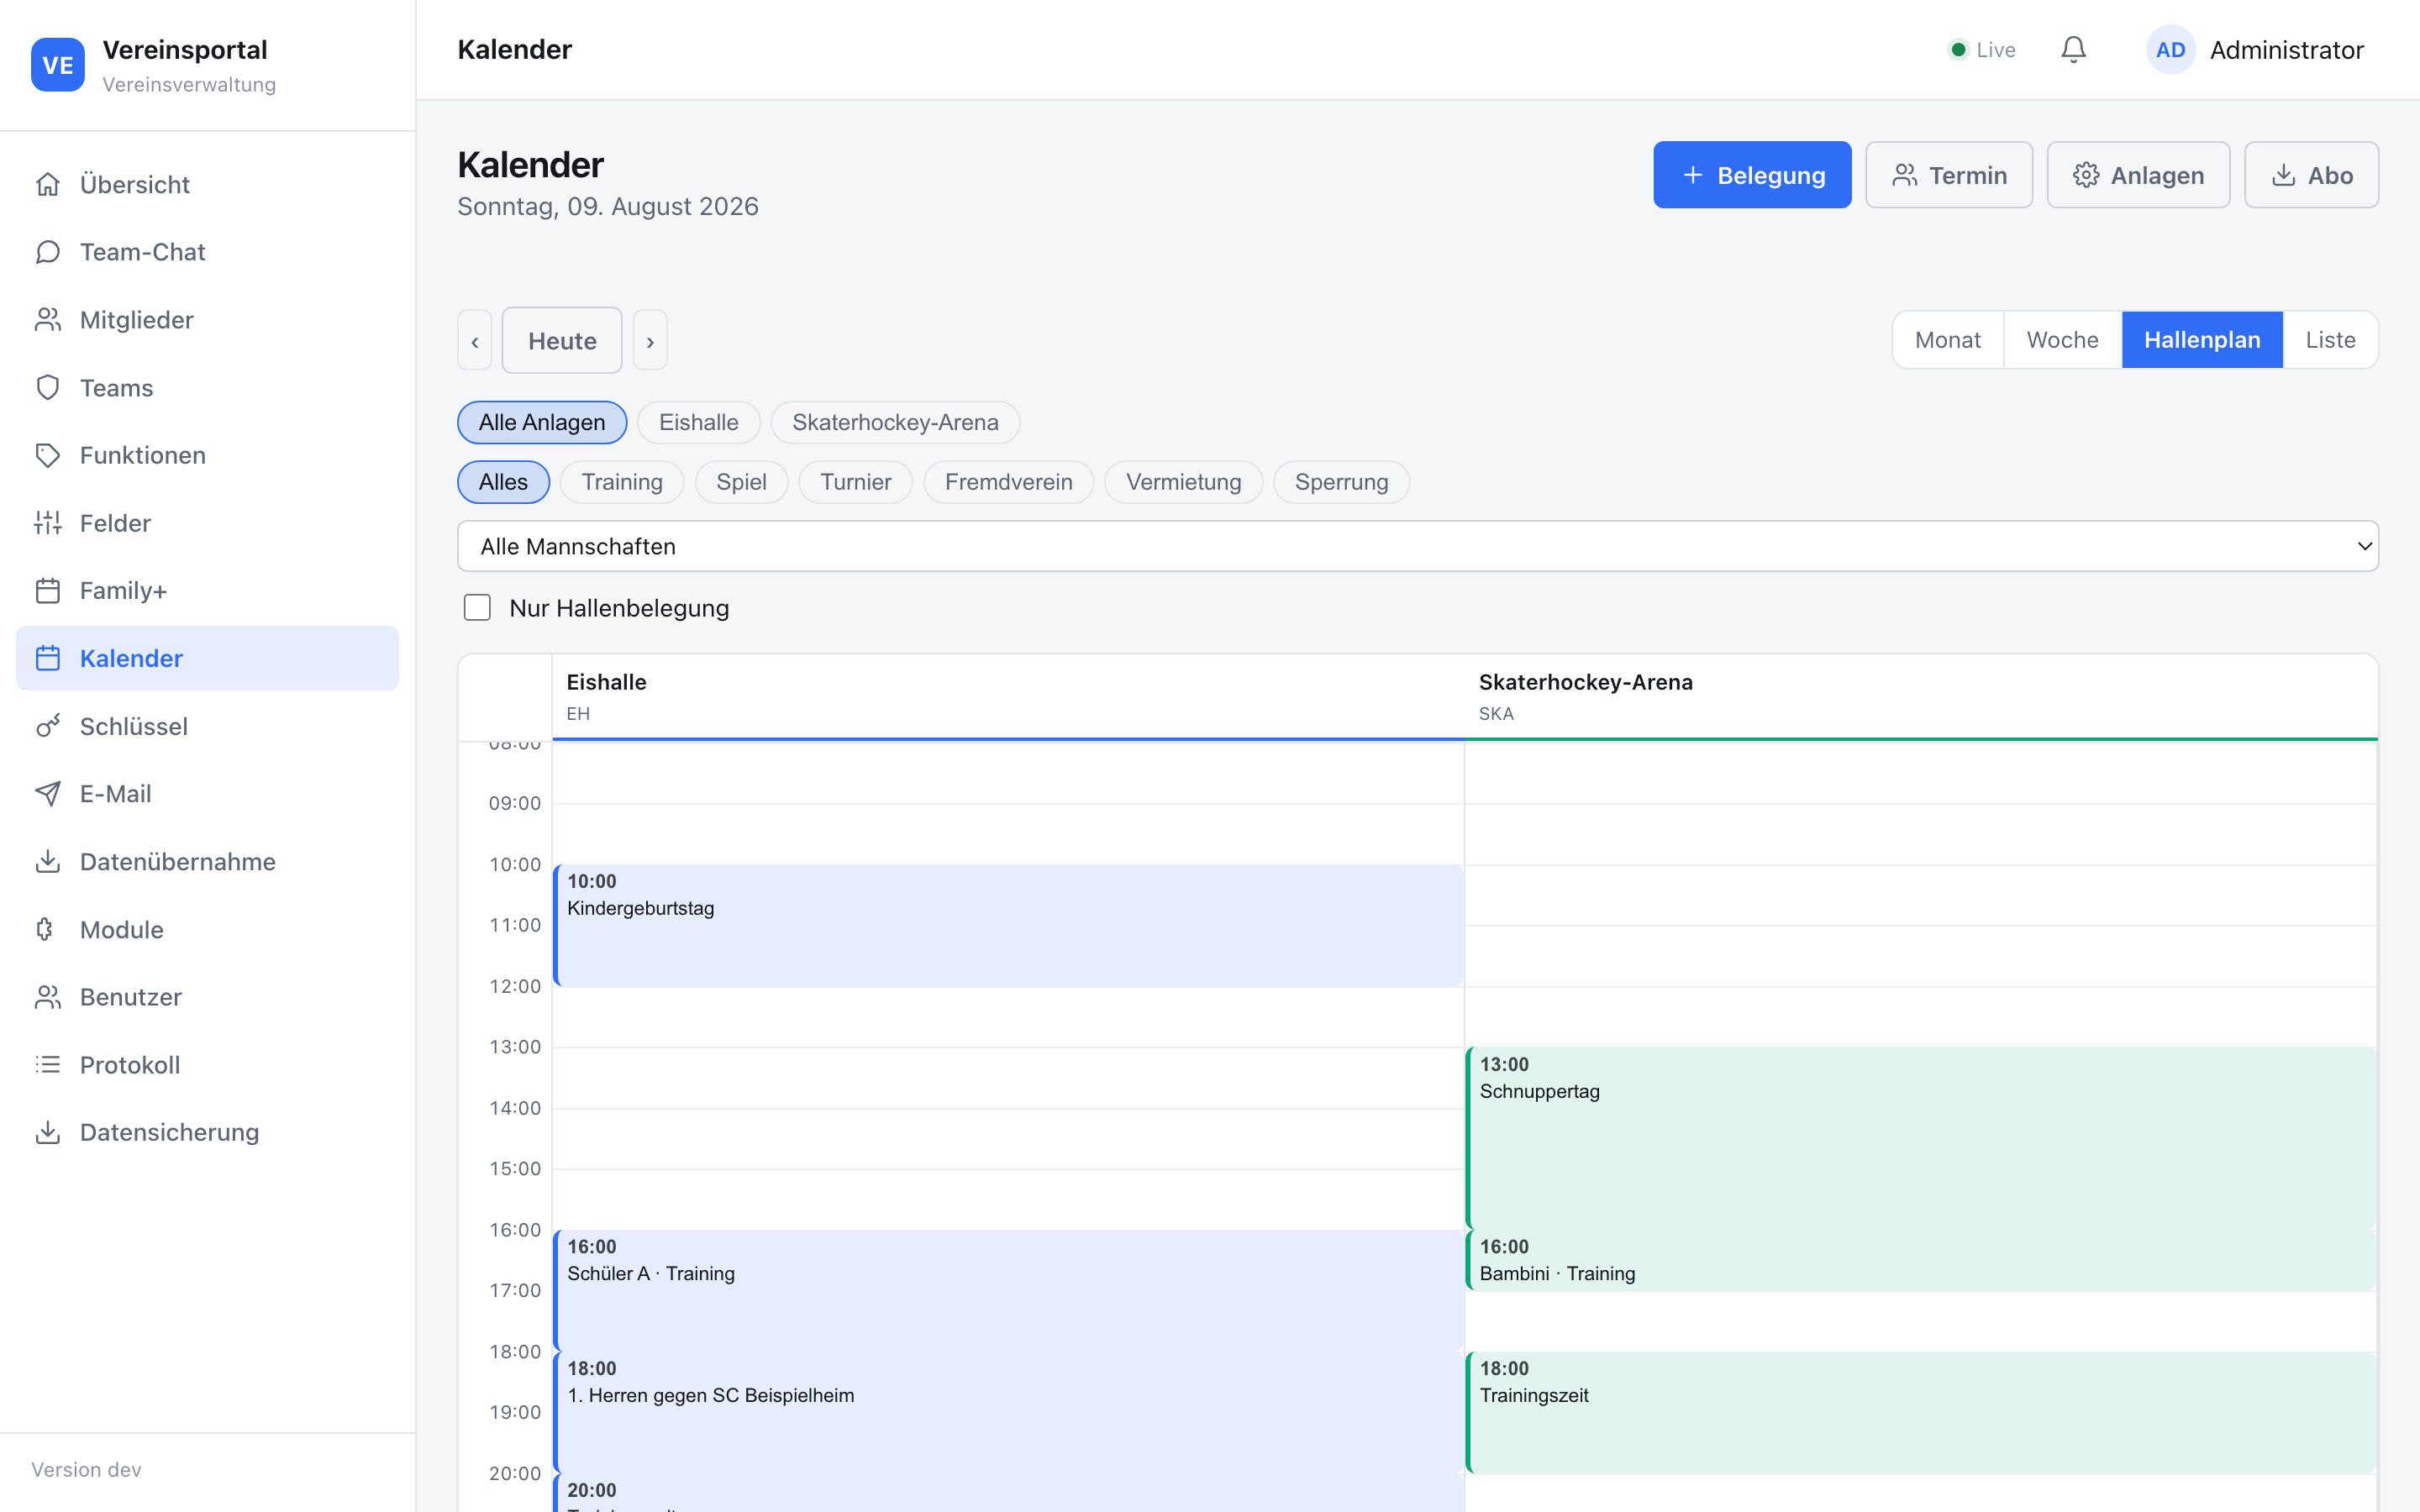Click the Kalender sidebar calendar icon
2420x1512 pixels.
pyautogui.click(x=48, y=658)
